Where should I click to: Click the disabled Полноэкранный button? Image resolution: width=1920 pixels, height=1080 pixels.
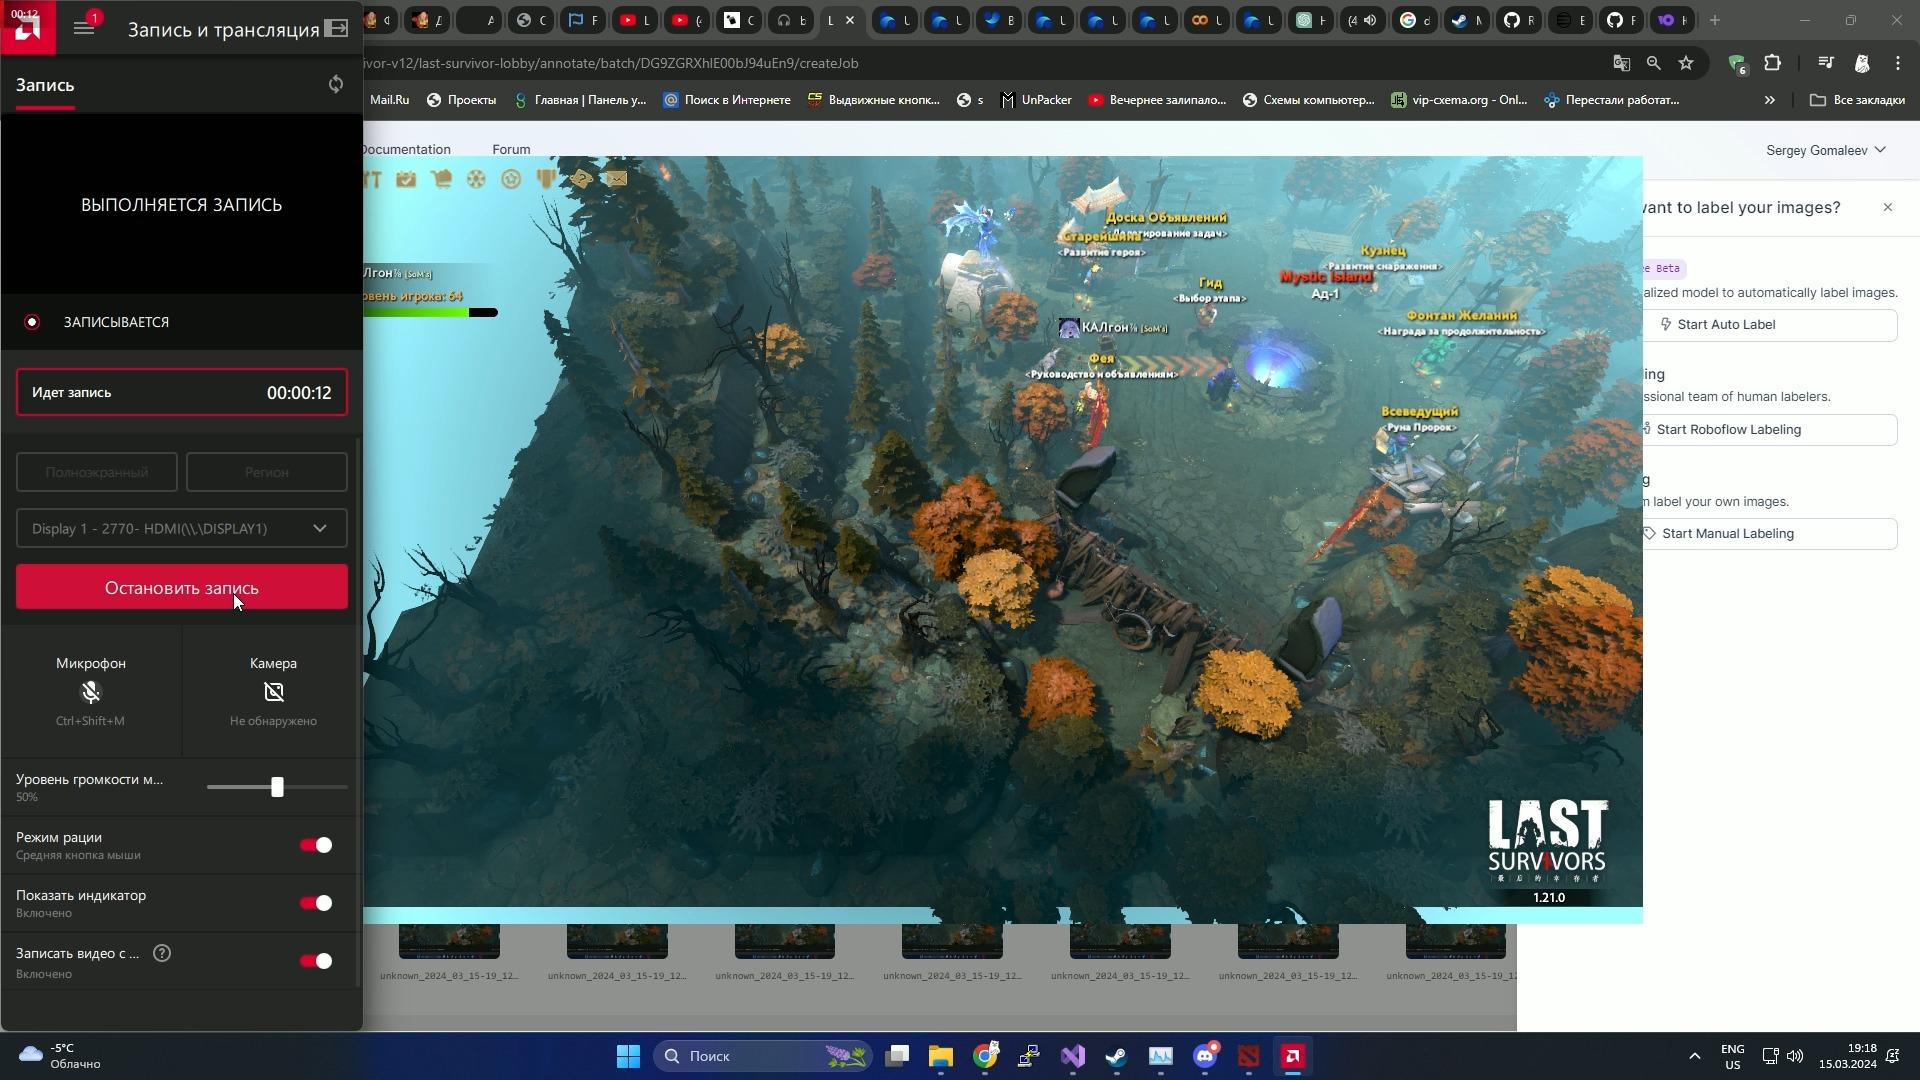click(97, 472)
